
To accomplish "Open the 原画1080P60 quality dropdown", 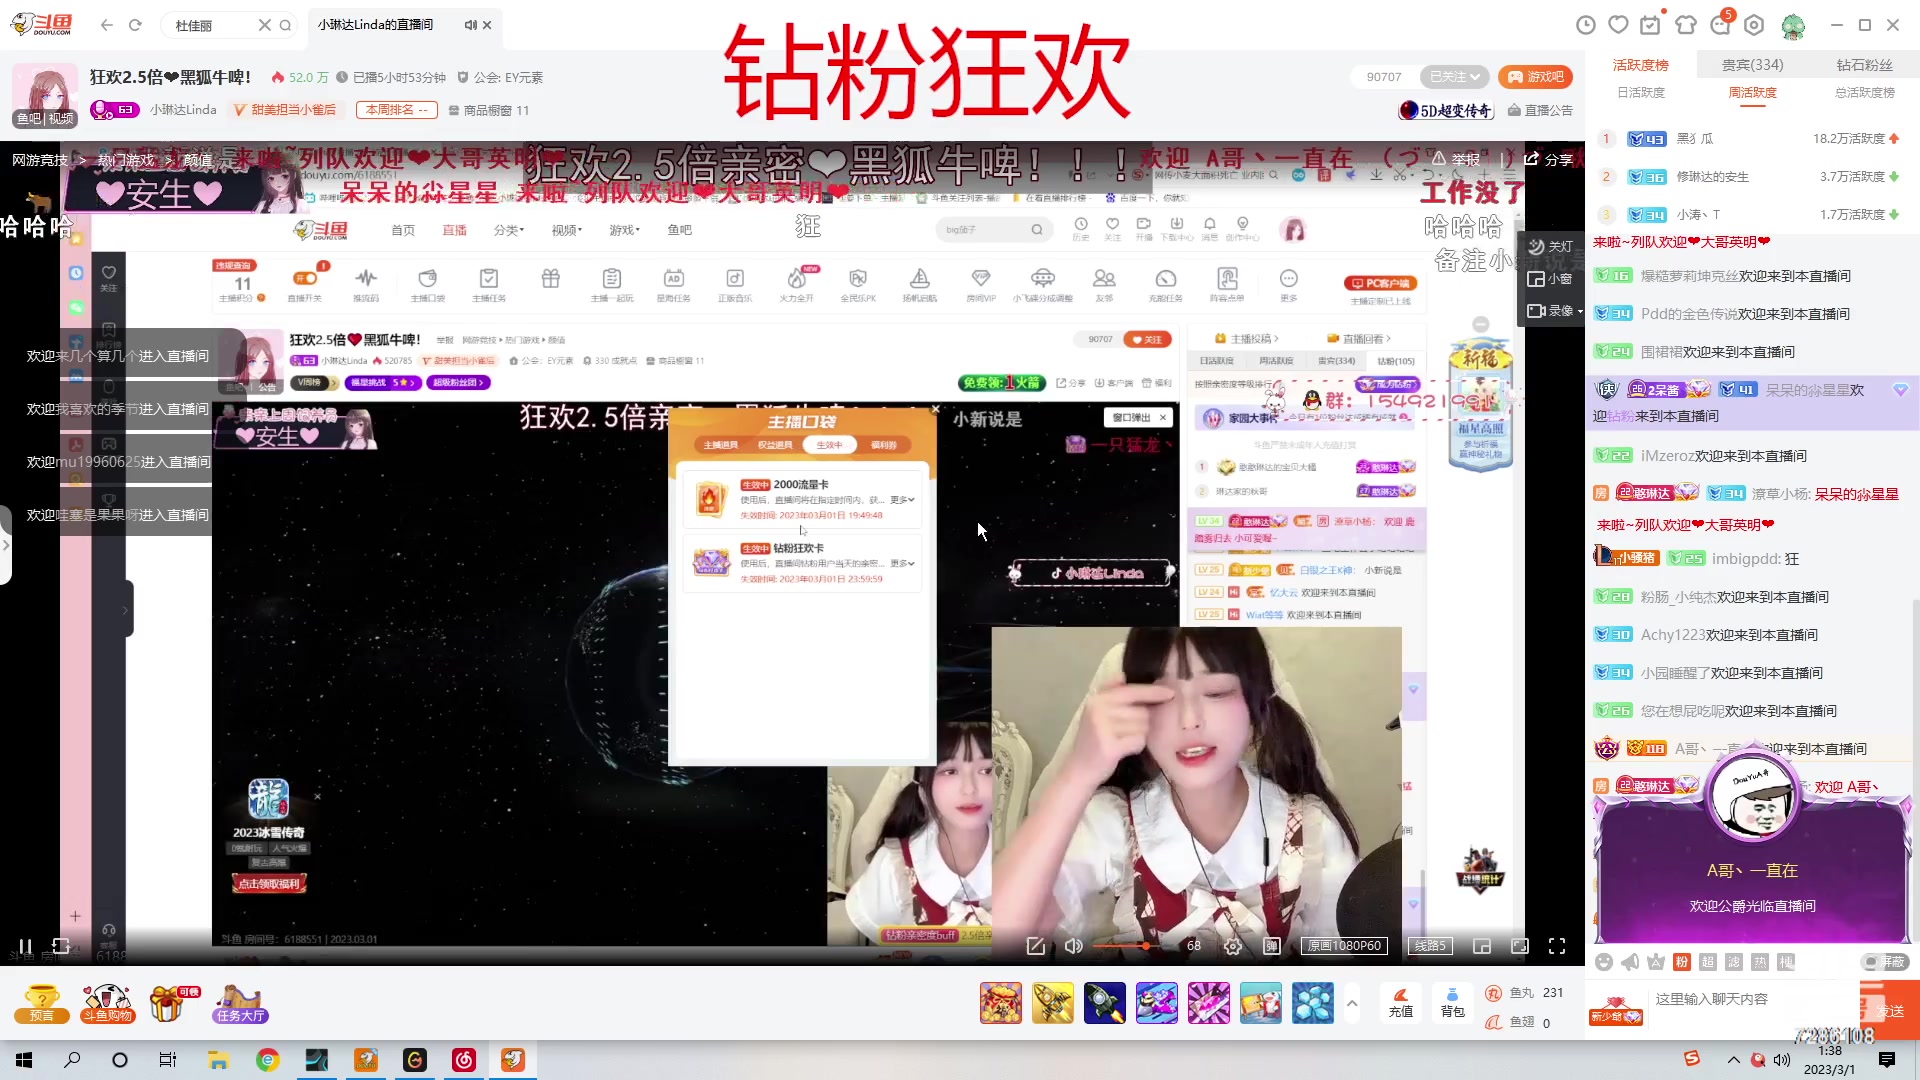I will coord(1345,945).
